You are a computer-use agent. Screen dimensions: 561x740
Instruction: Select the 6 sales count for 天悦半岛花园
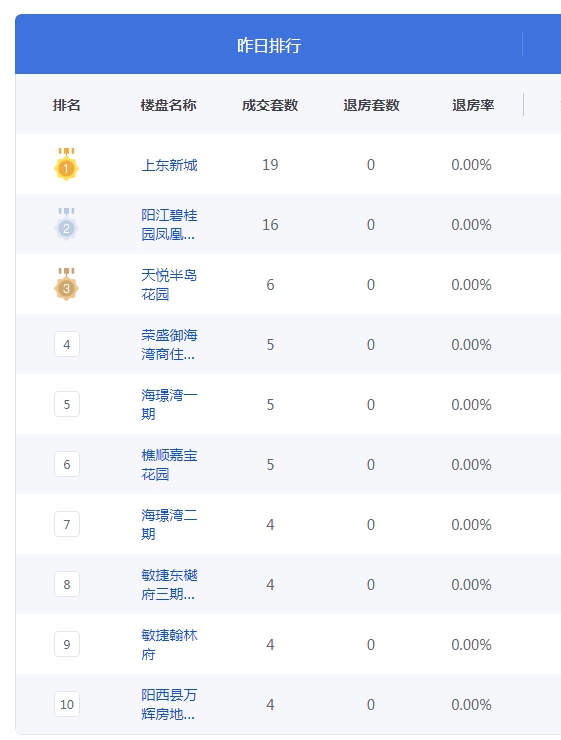click(x=270, y=285)
